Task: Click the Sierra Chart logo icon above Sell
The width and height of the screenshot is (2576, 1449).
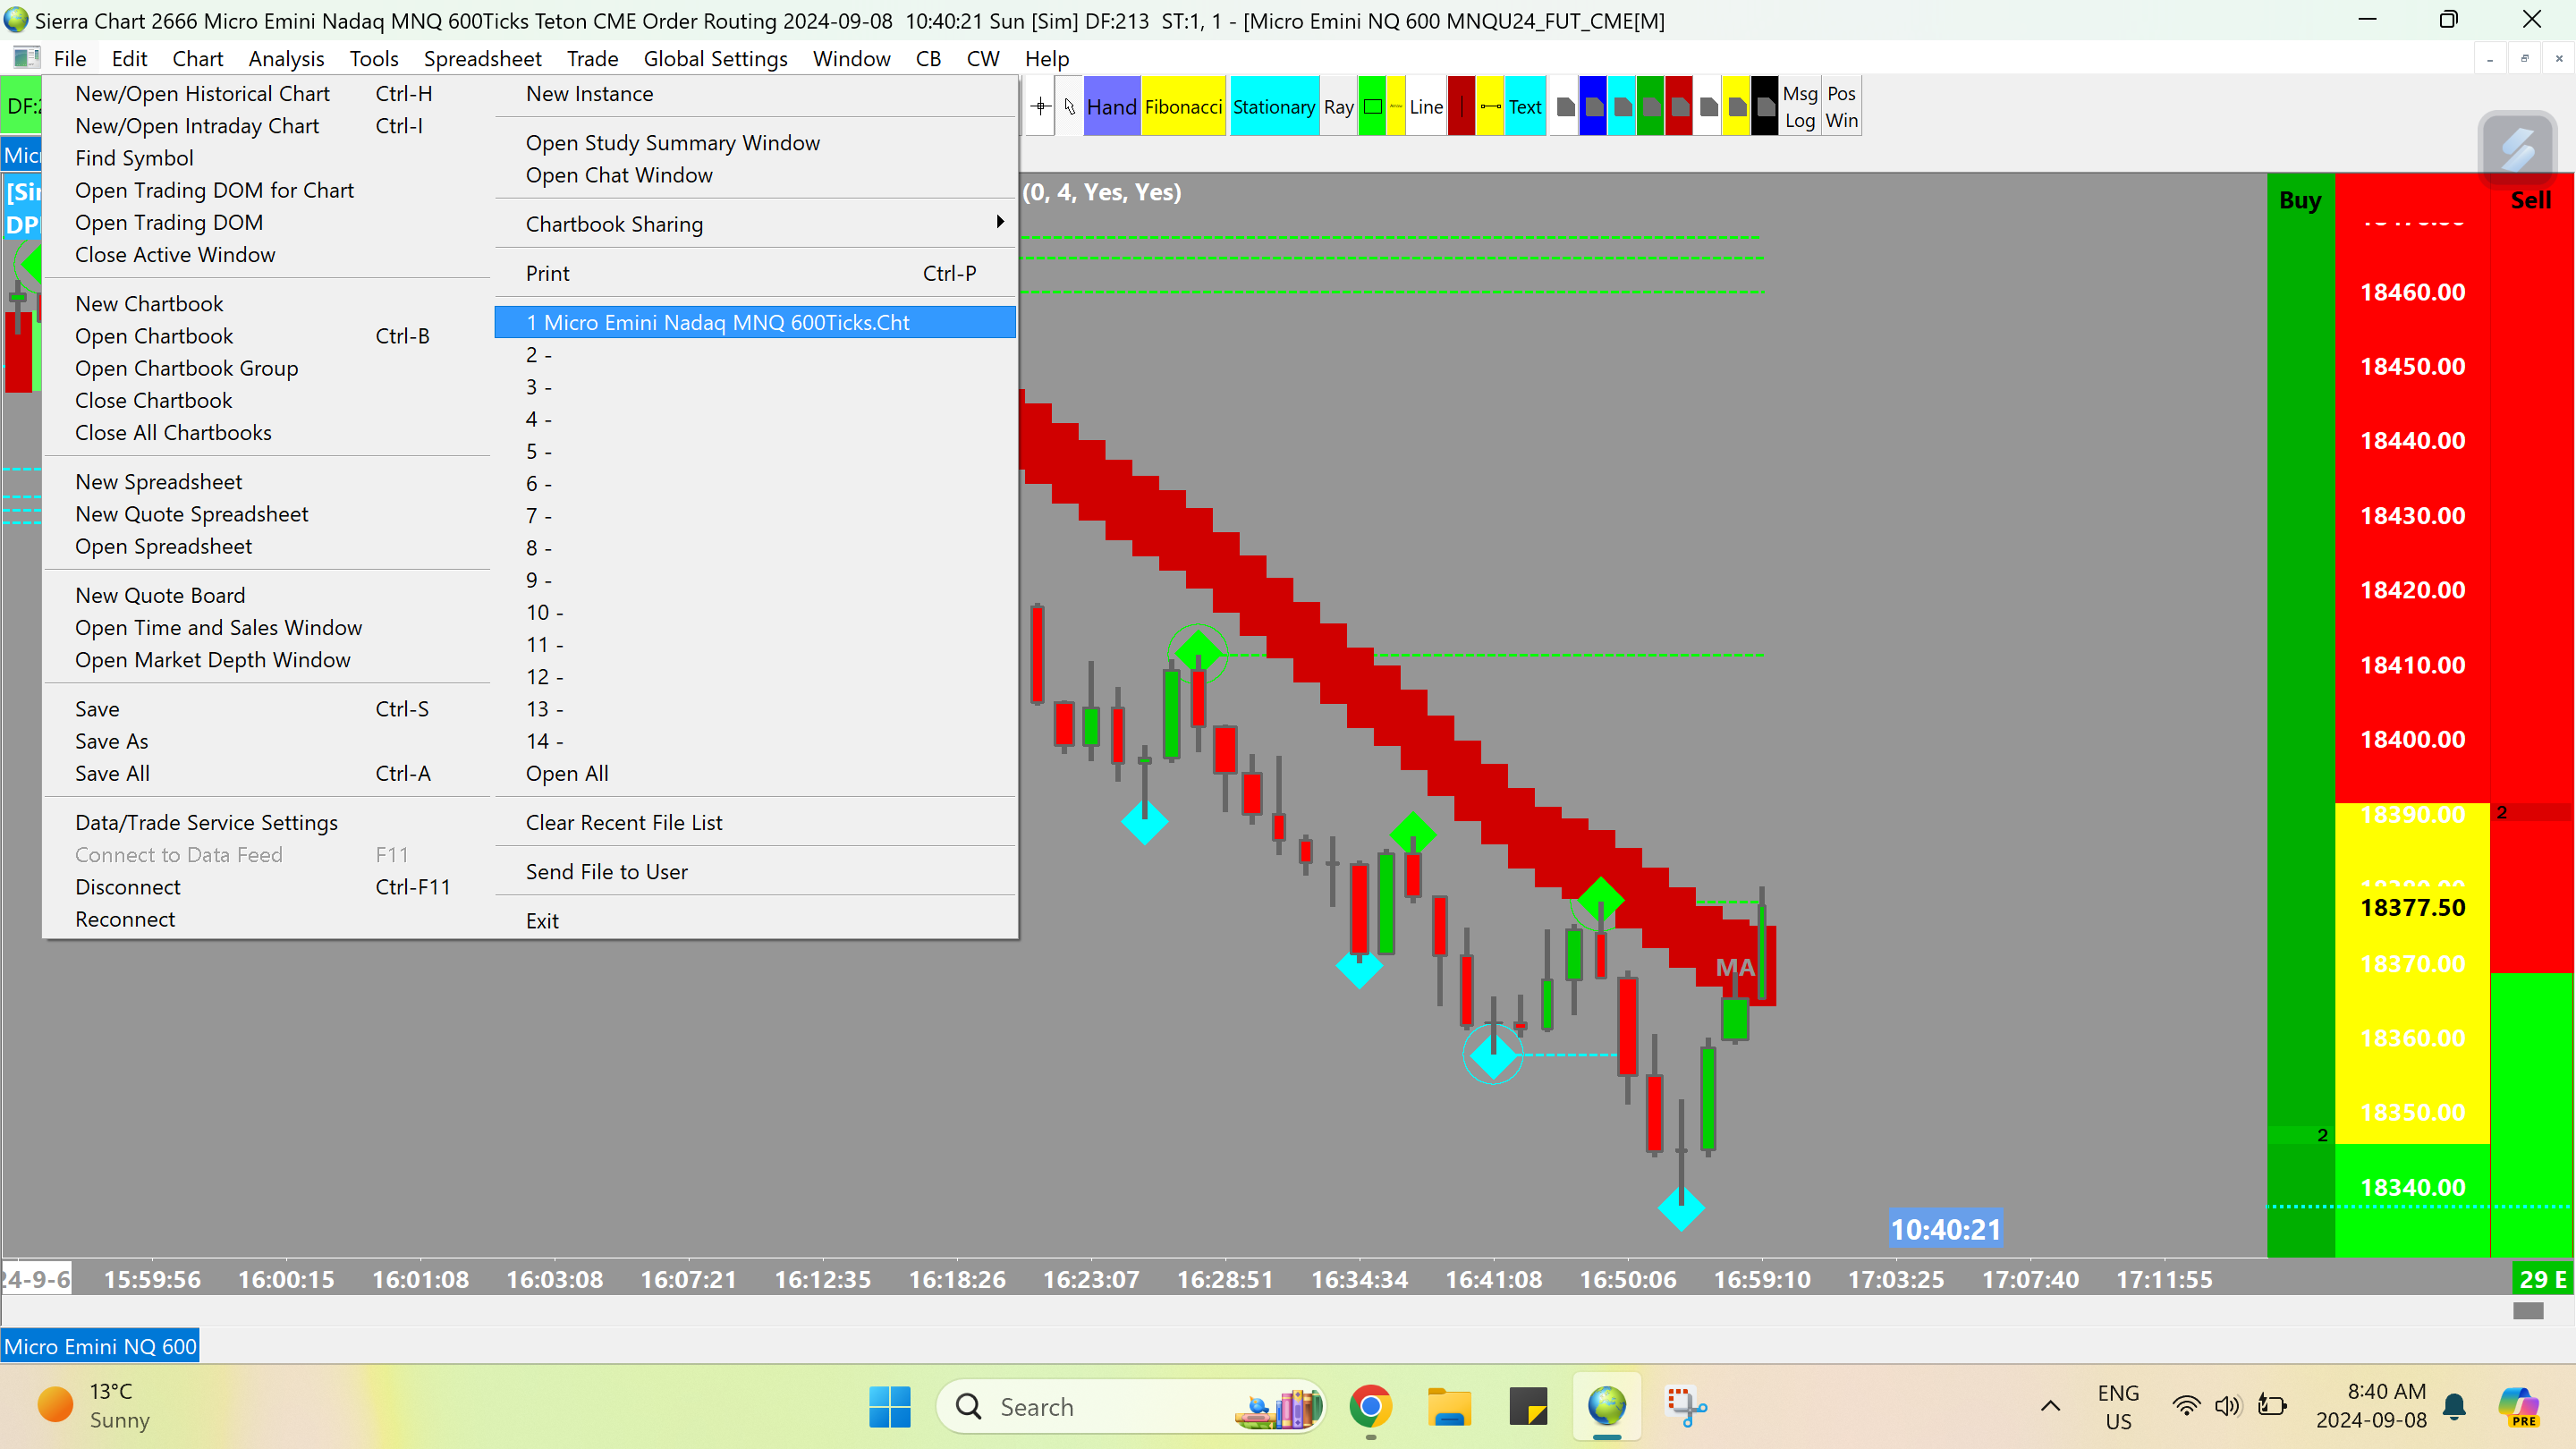Action: point(2517,149)
